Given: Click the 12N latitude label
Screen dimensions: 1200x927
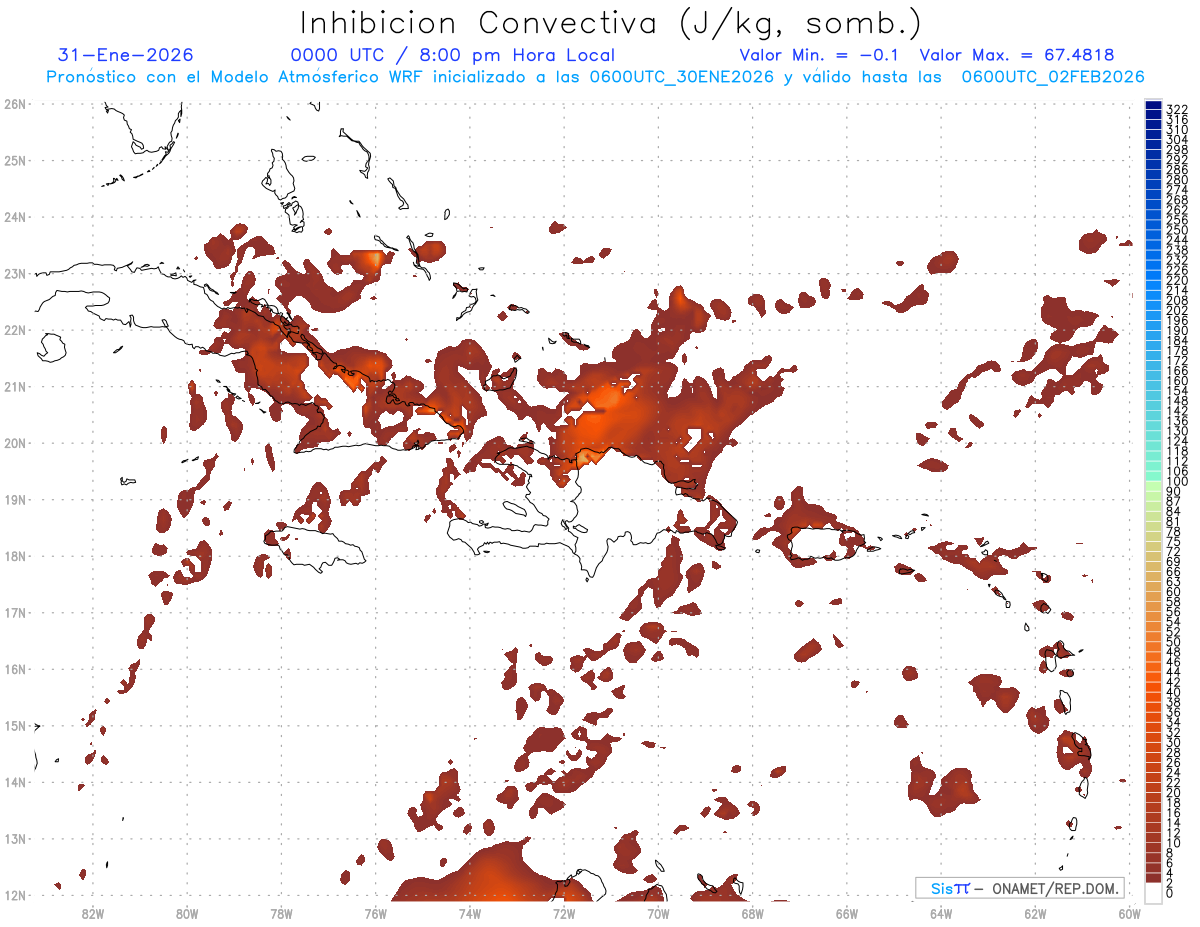Looking at the screenshot, I should coord(15,894).
